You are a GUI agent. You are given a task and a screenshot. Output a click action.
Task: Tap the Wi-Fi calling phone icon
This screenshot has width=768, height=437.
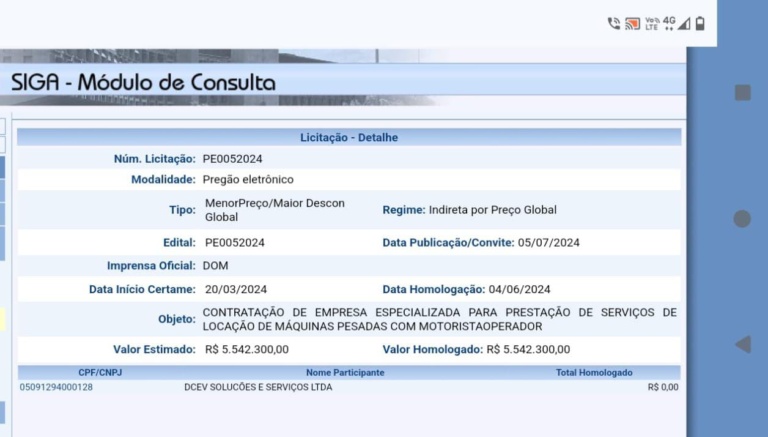point(614,23)
